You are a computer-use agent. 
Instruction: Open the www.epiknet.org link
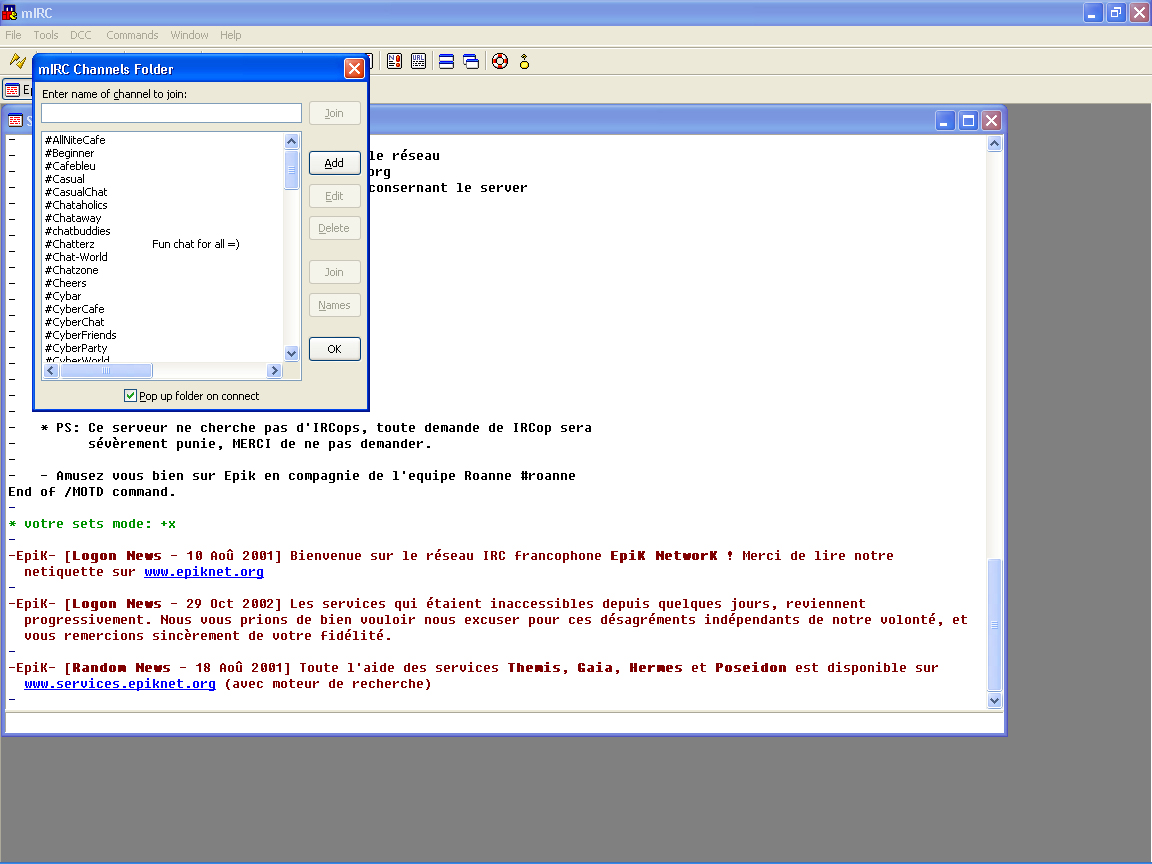(204, 572)
